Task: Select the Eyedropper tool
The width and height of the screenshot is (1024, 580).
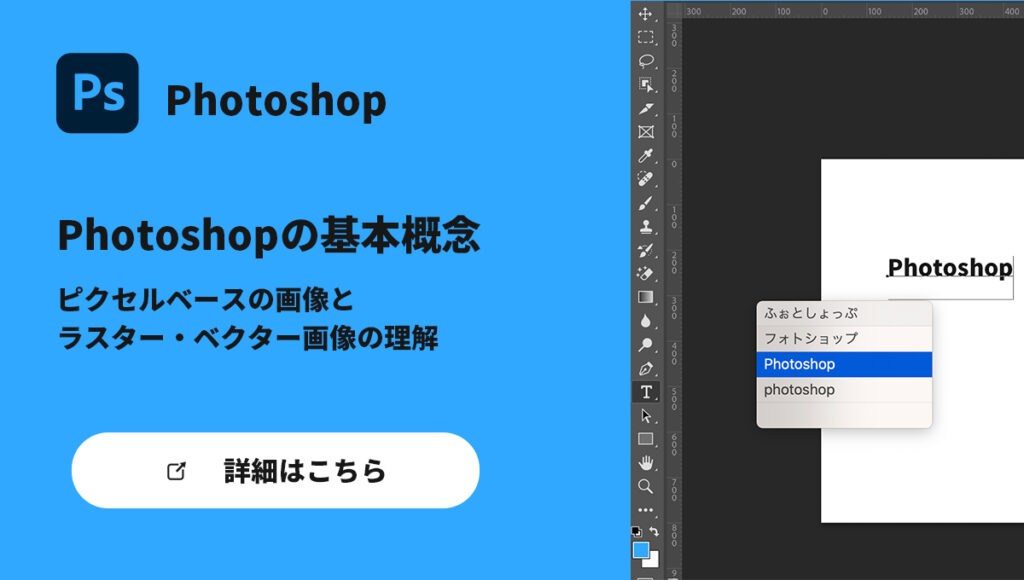Action: tap(646, 156)
